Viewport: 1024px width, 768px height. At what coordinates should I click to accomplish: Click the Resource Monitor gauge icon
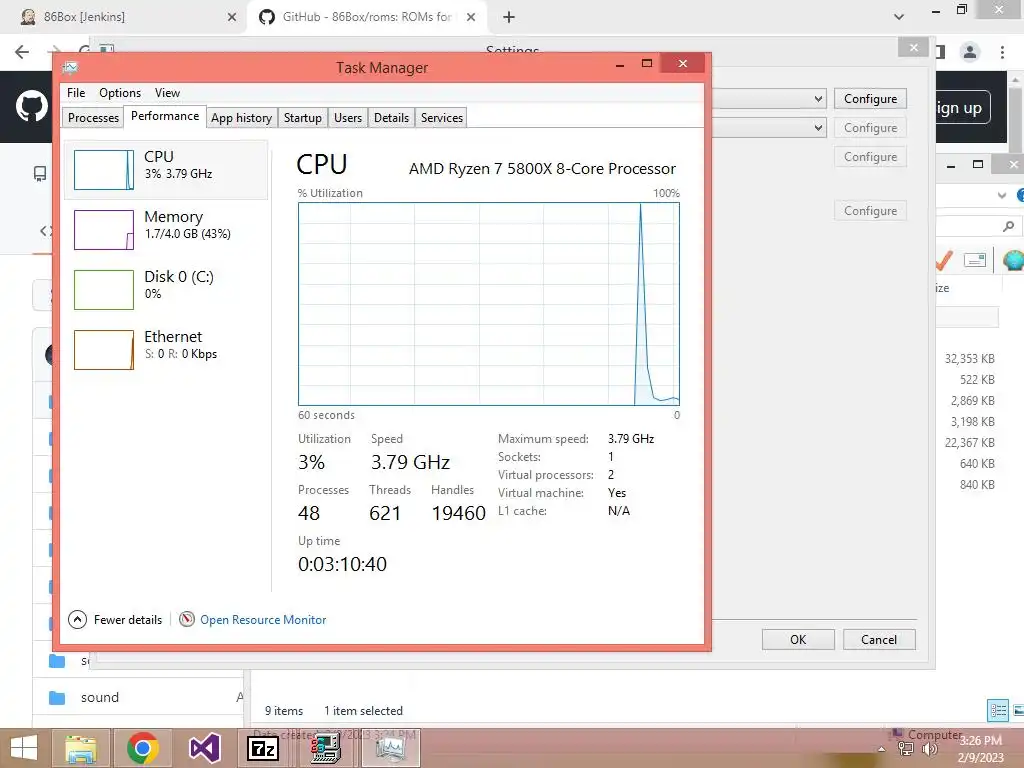click(187, 618)
